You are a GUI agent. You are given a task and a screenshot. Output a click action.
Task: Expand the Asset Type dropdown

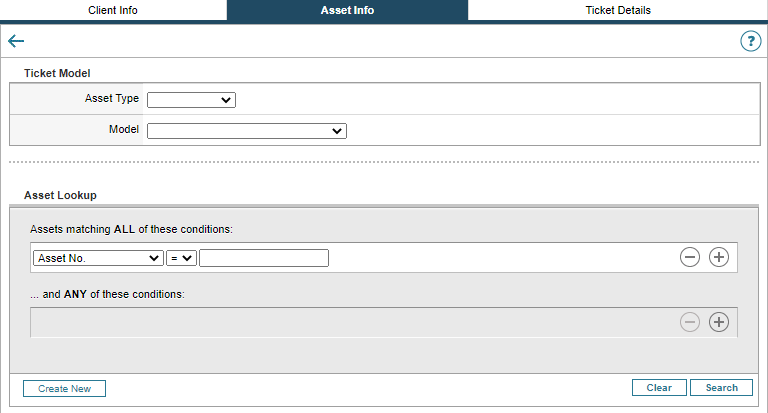pos(191,99)
